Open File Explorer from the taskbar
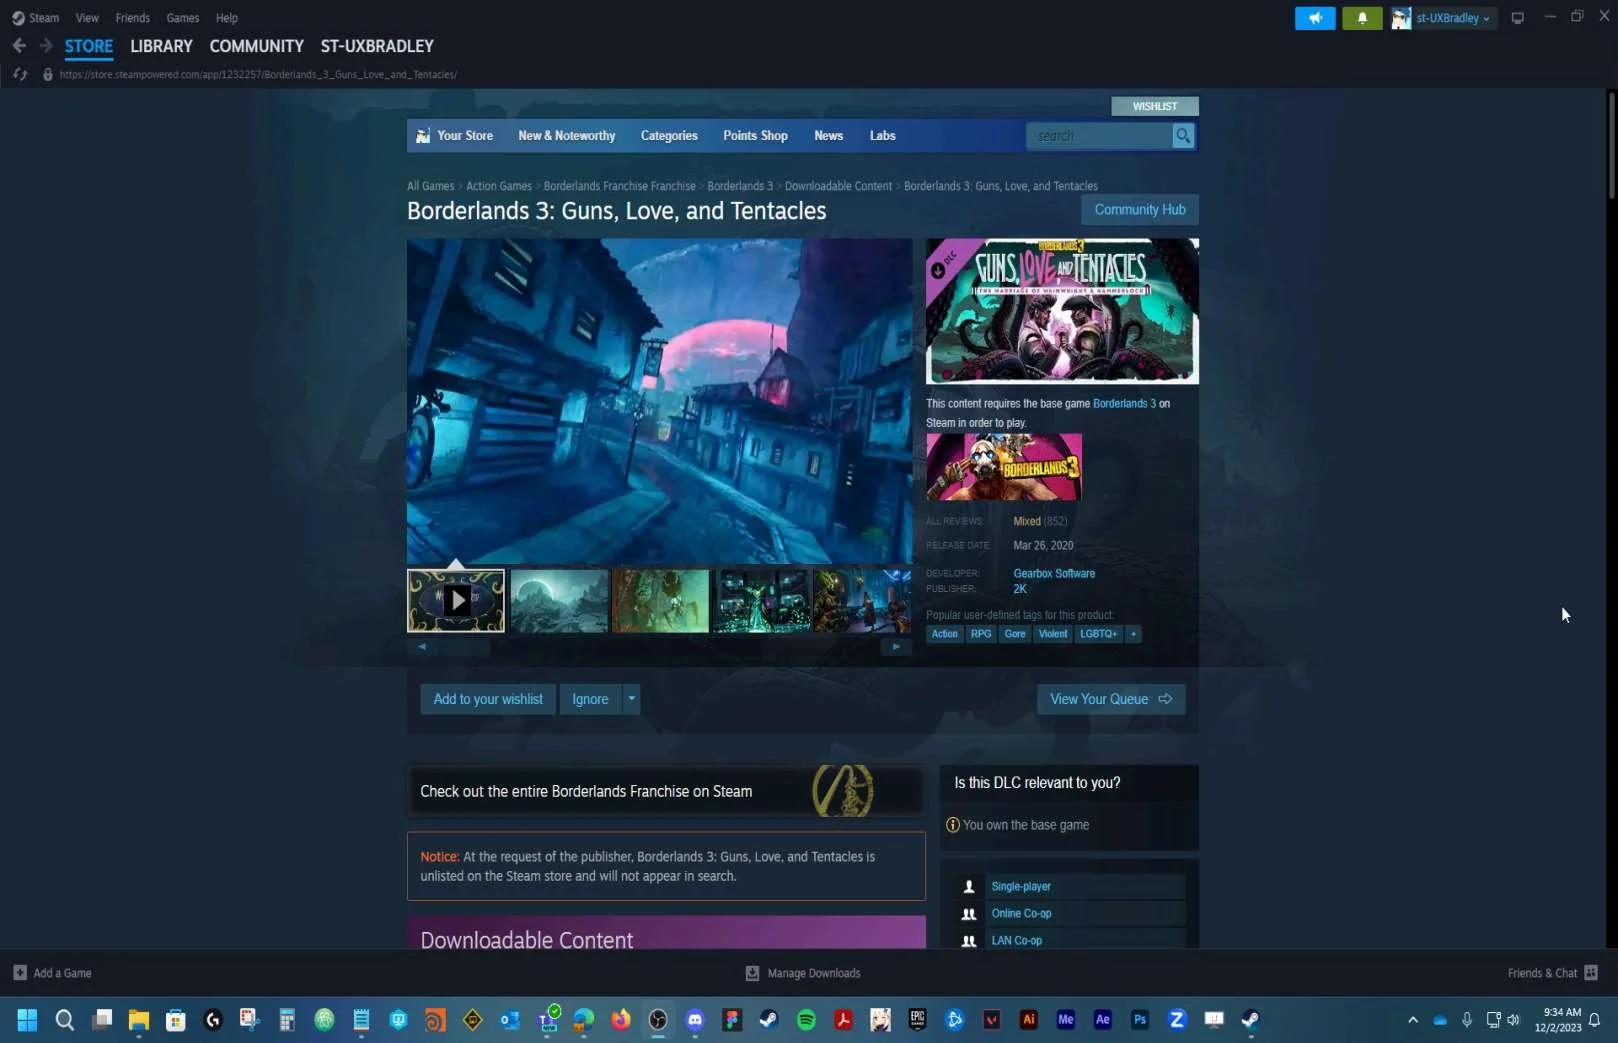 (x=139, y=1020)
